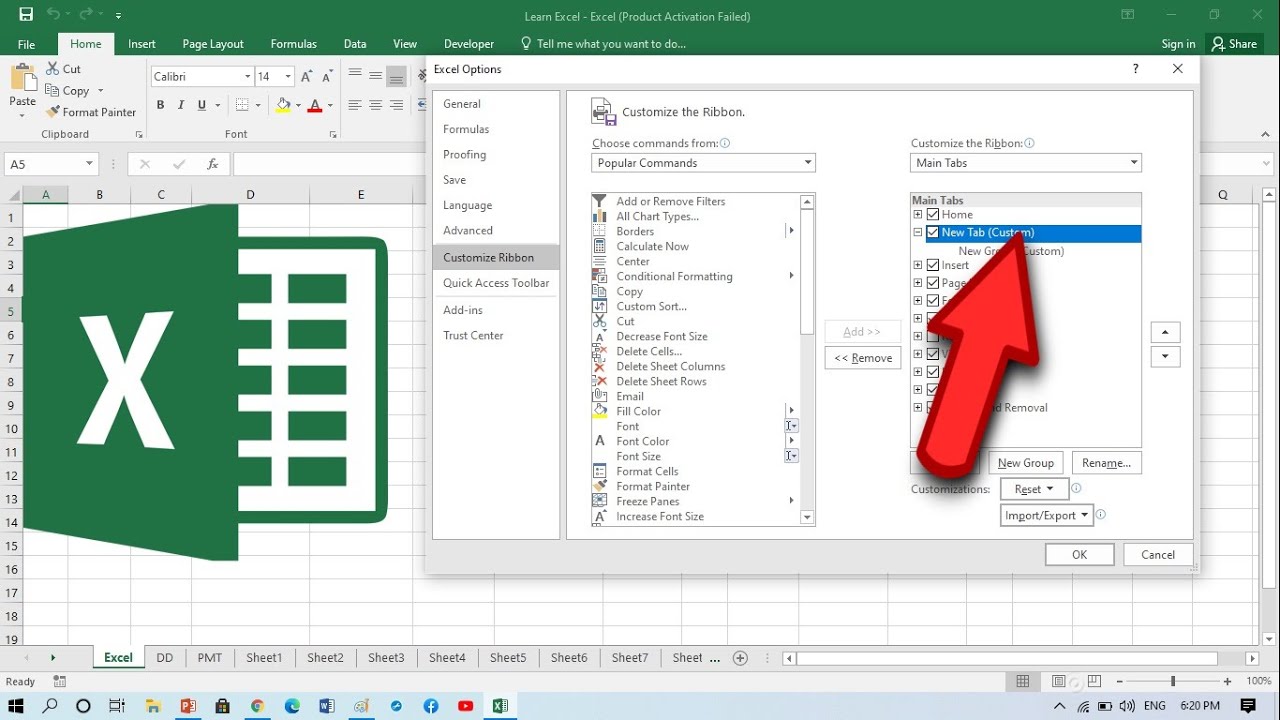This screenshot has height=720, width=1280.
Task: Click the red Font Color button in ribbon
Action: pos(315,105)
